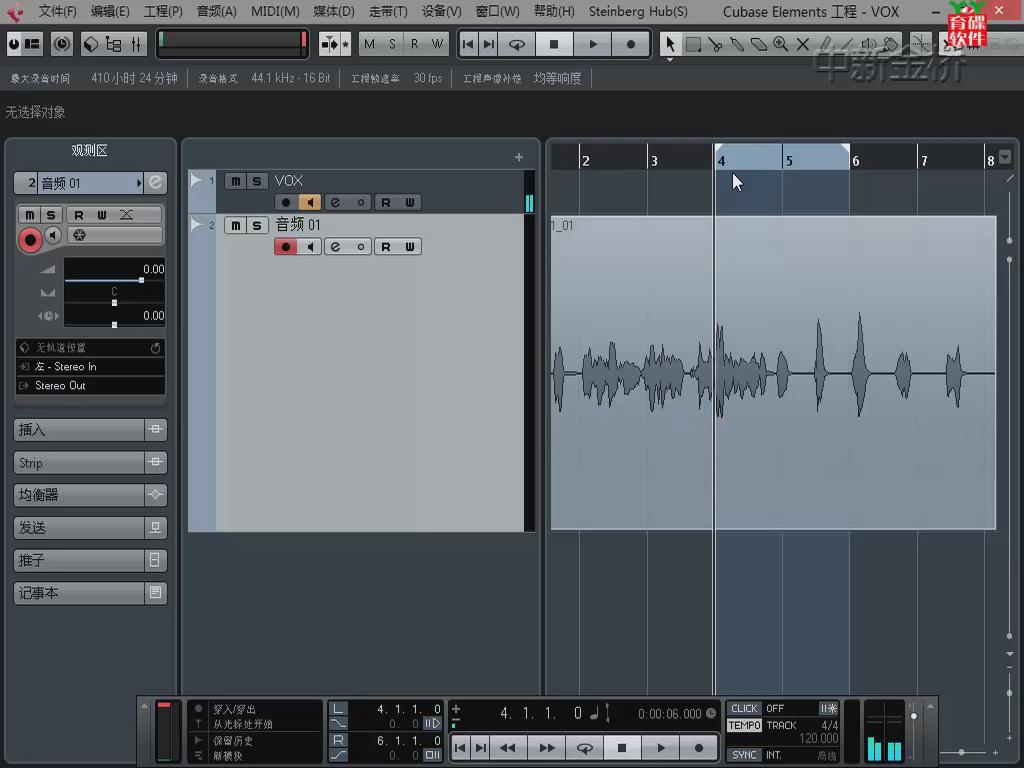
Task: Expand the 记事本 notepad section
Action: click(x=89, y=593)
